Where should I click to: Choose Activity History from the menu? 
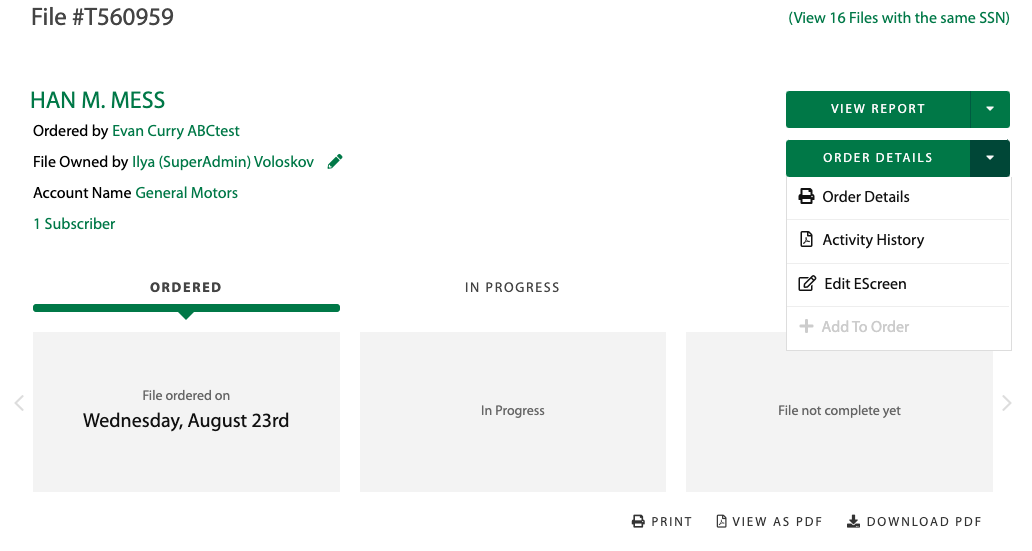(x=873, y=240)
